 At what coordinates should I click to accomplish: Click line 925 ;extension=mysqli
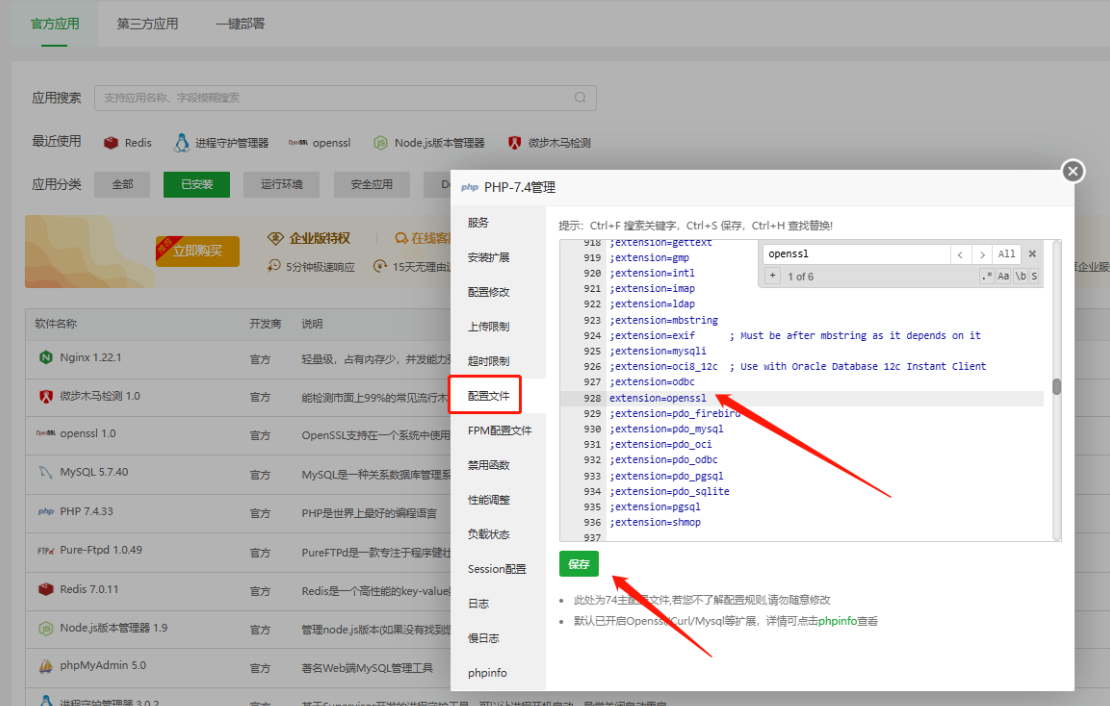658,351
